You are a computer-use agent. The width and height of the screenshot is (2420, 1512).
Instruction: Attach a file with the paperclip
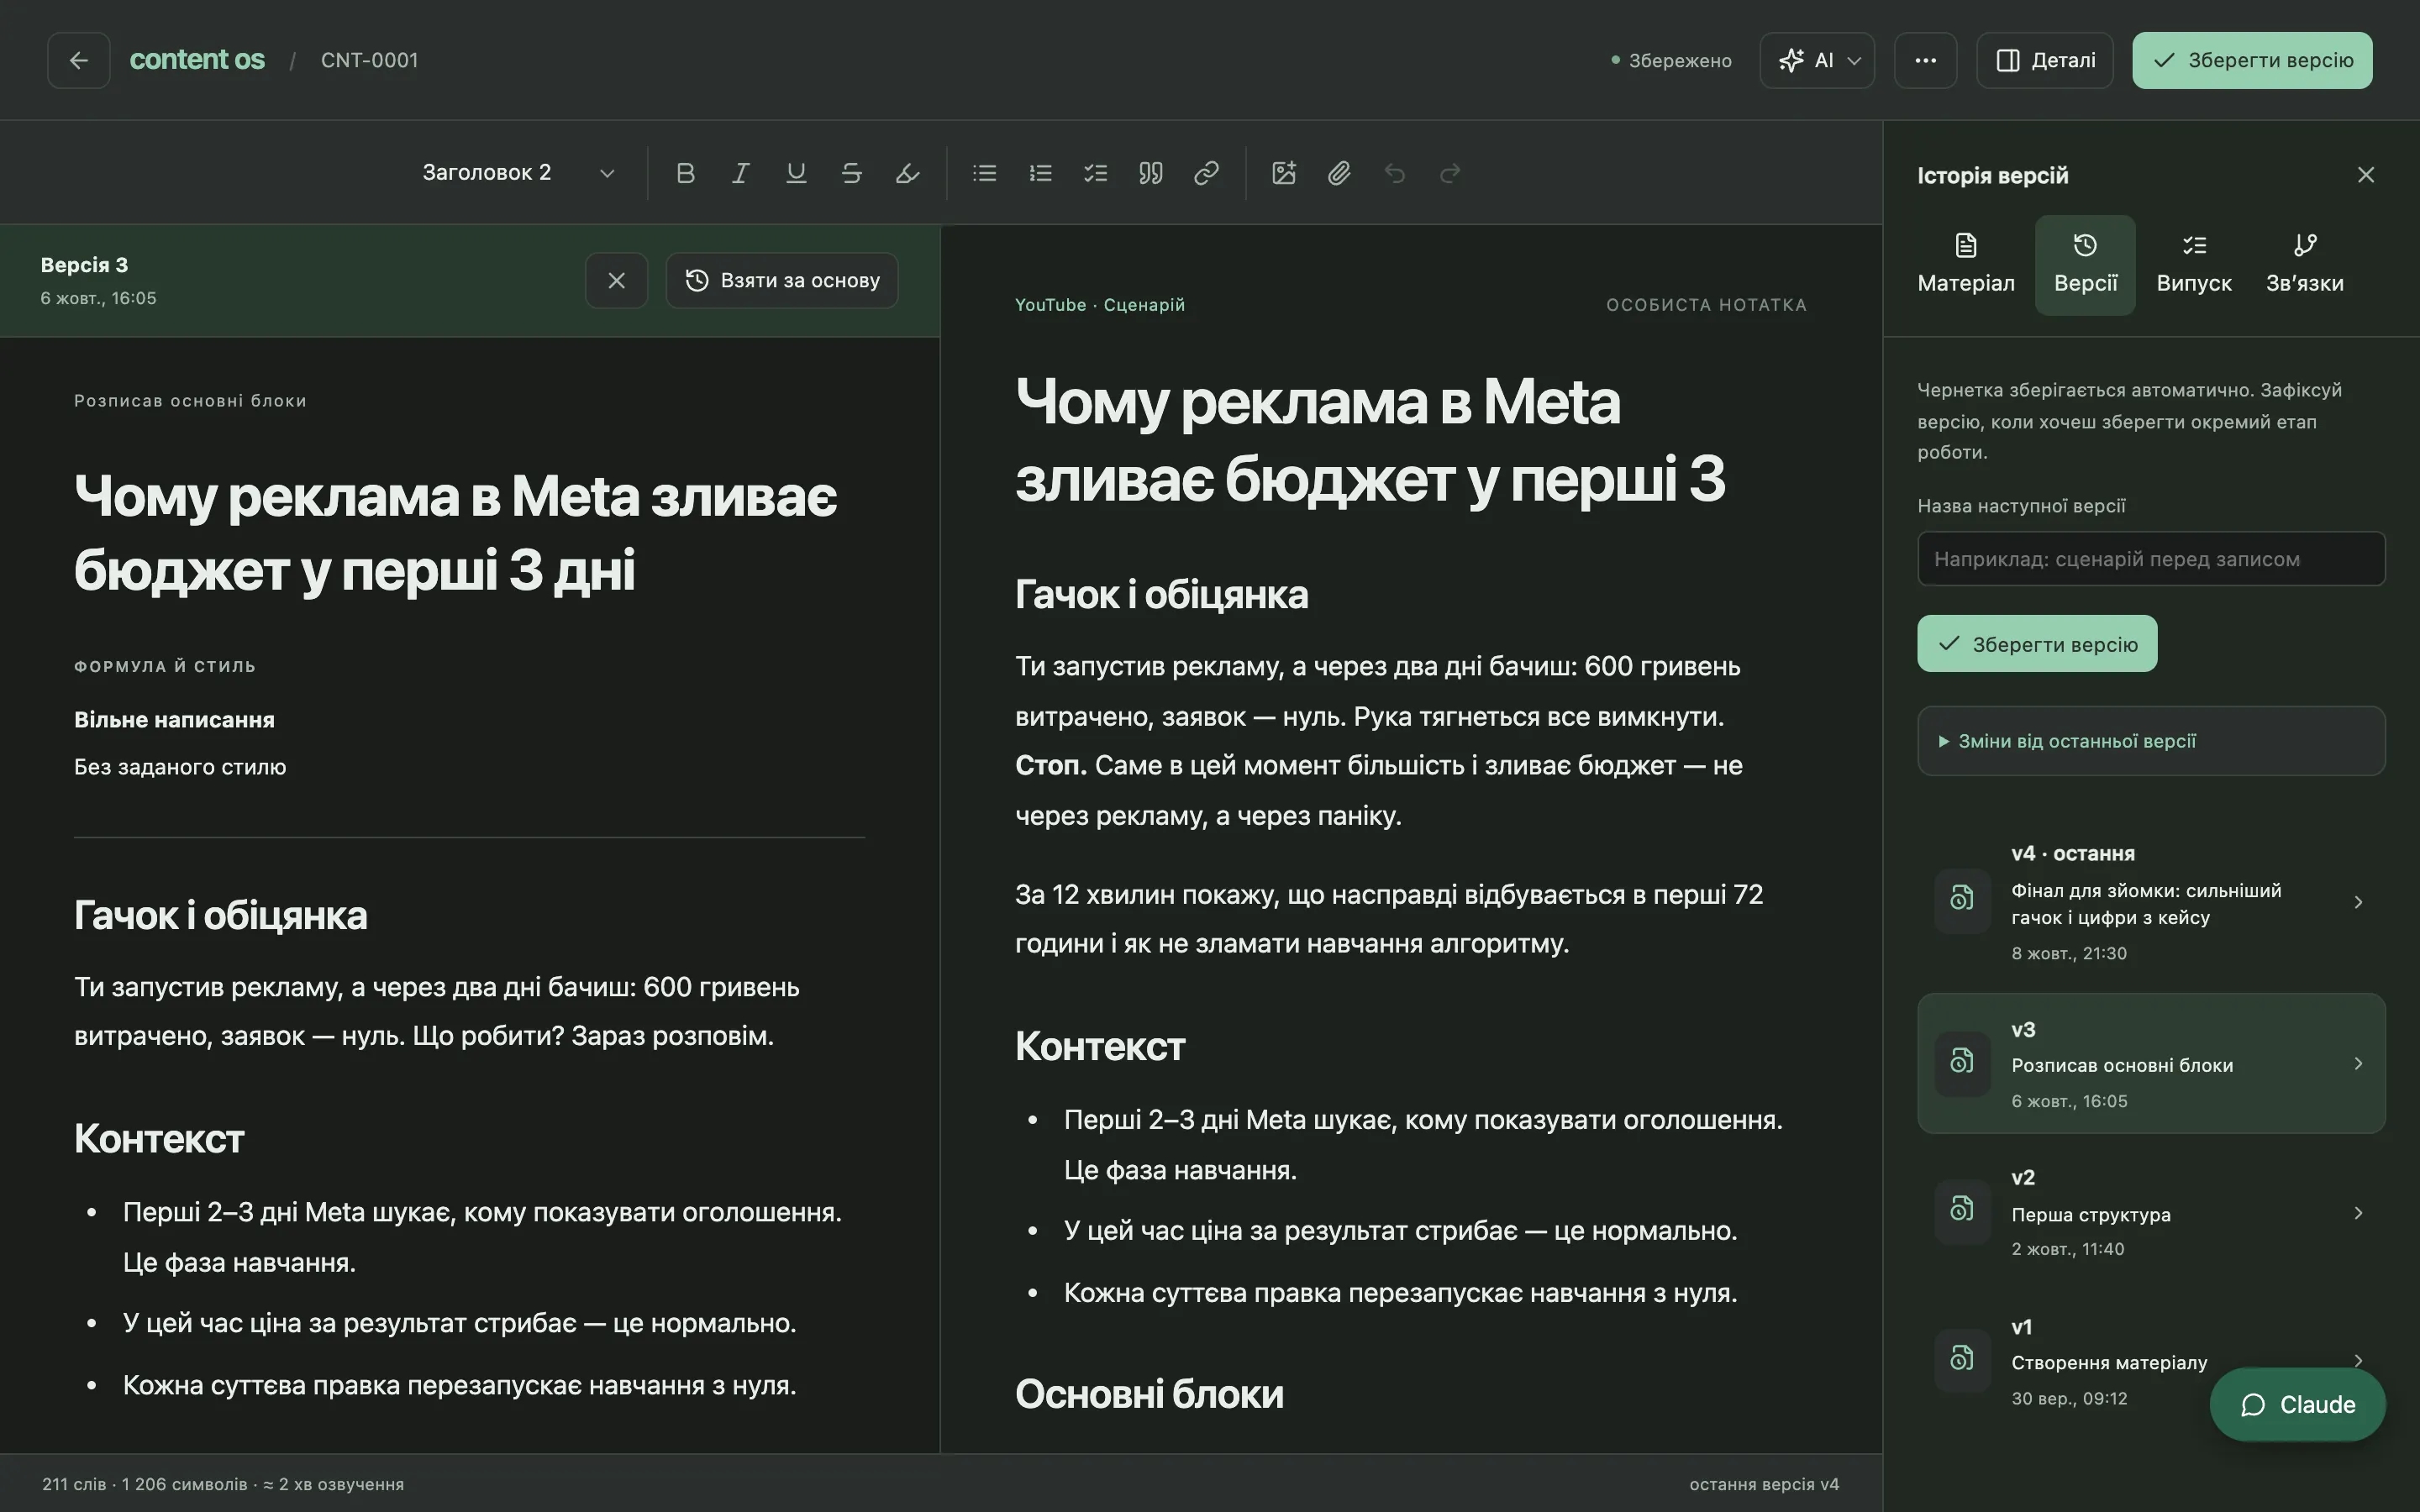(x=1339, y=173)
